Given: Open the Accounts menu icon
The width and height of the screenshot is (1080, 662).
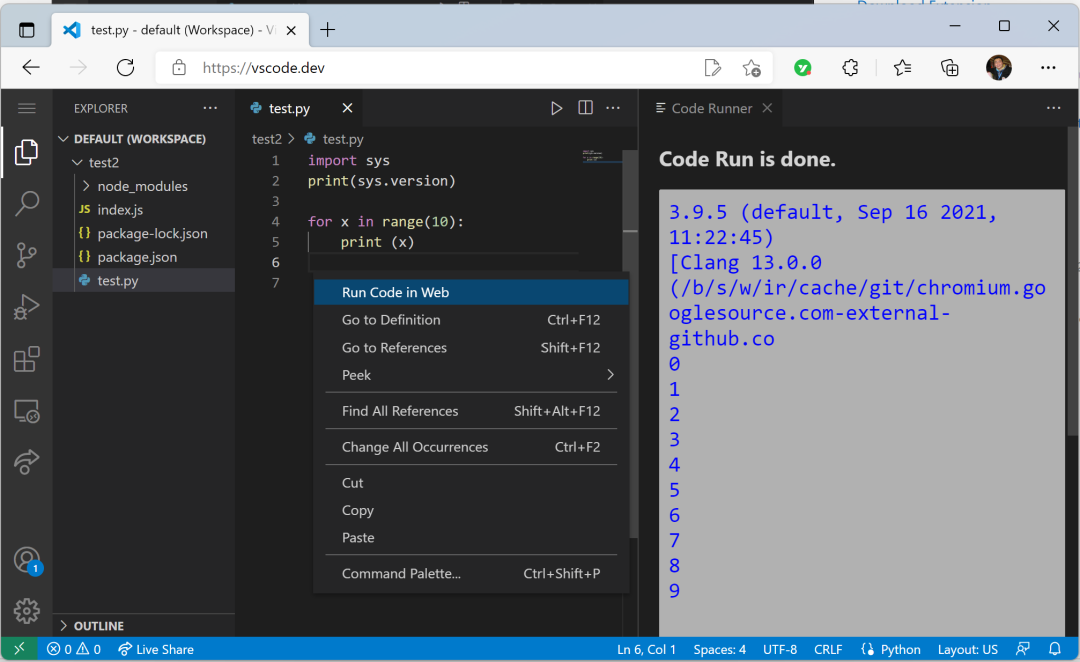Looking at the screenshot, I should (x=27, y=560).
